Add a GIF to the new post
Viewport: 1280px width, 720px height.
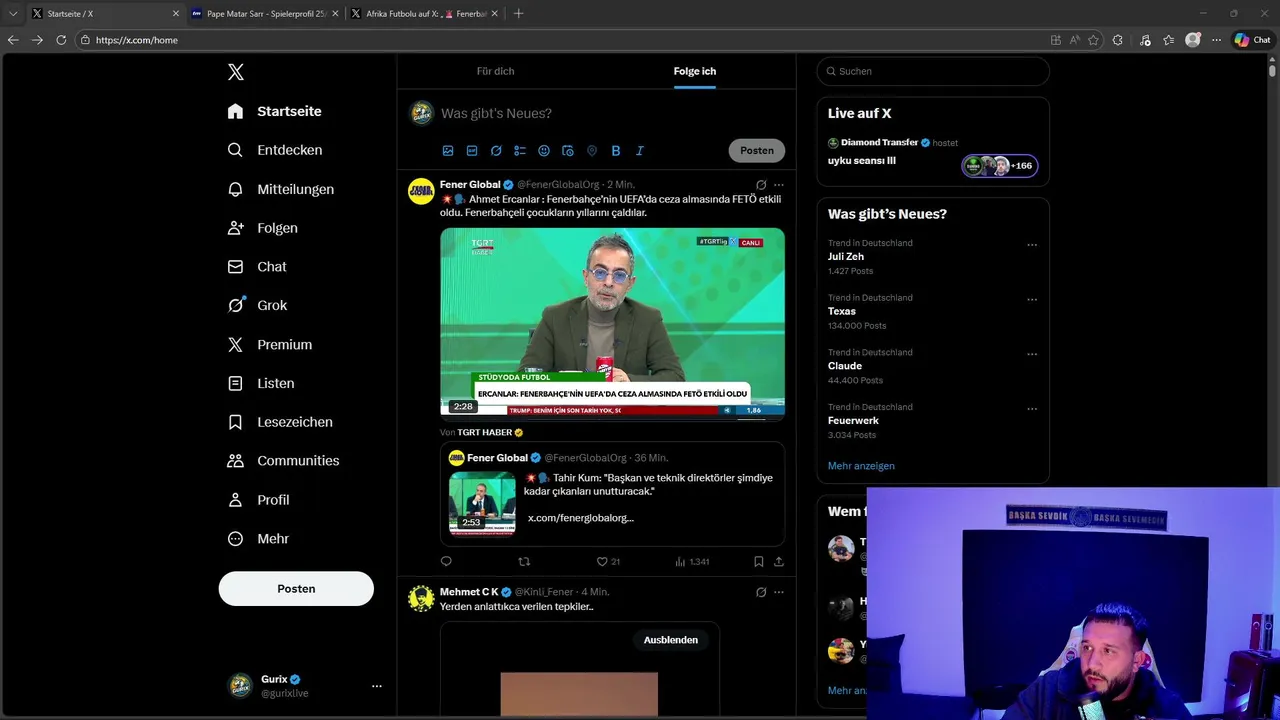coord(472,151)
